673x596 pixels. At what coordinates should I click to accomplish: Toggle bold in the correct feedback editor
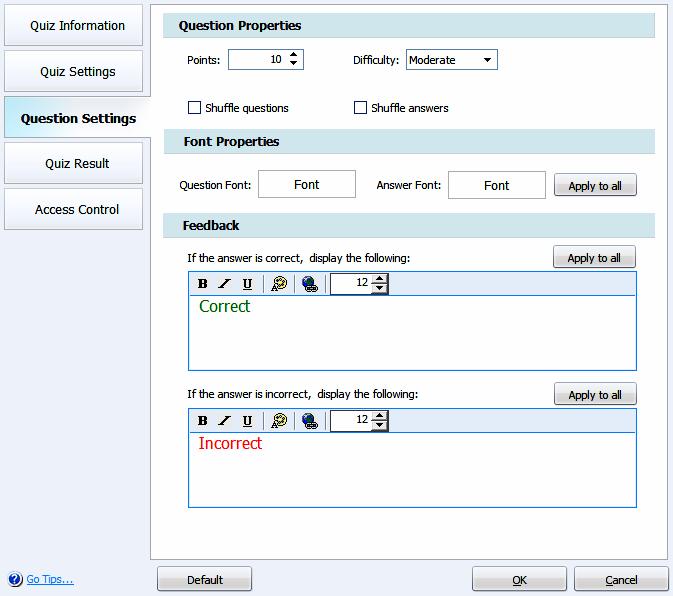[203, 284]
